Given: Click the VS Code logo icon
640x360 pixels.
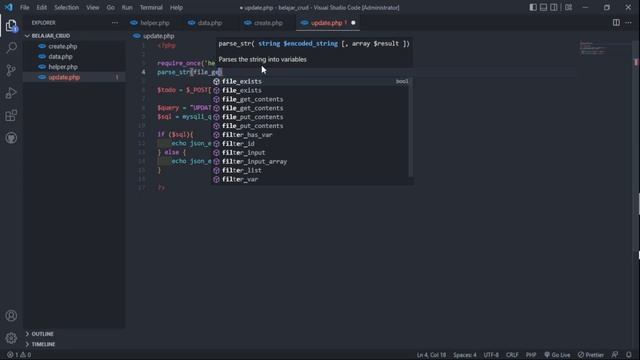Looking at the screenshot, I should tap(9, 7).
